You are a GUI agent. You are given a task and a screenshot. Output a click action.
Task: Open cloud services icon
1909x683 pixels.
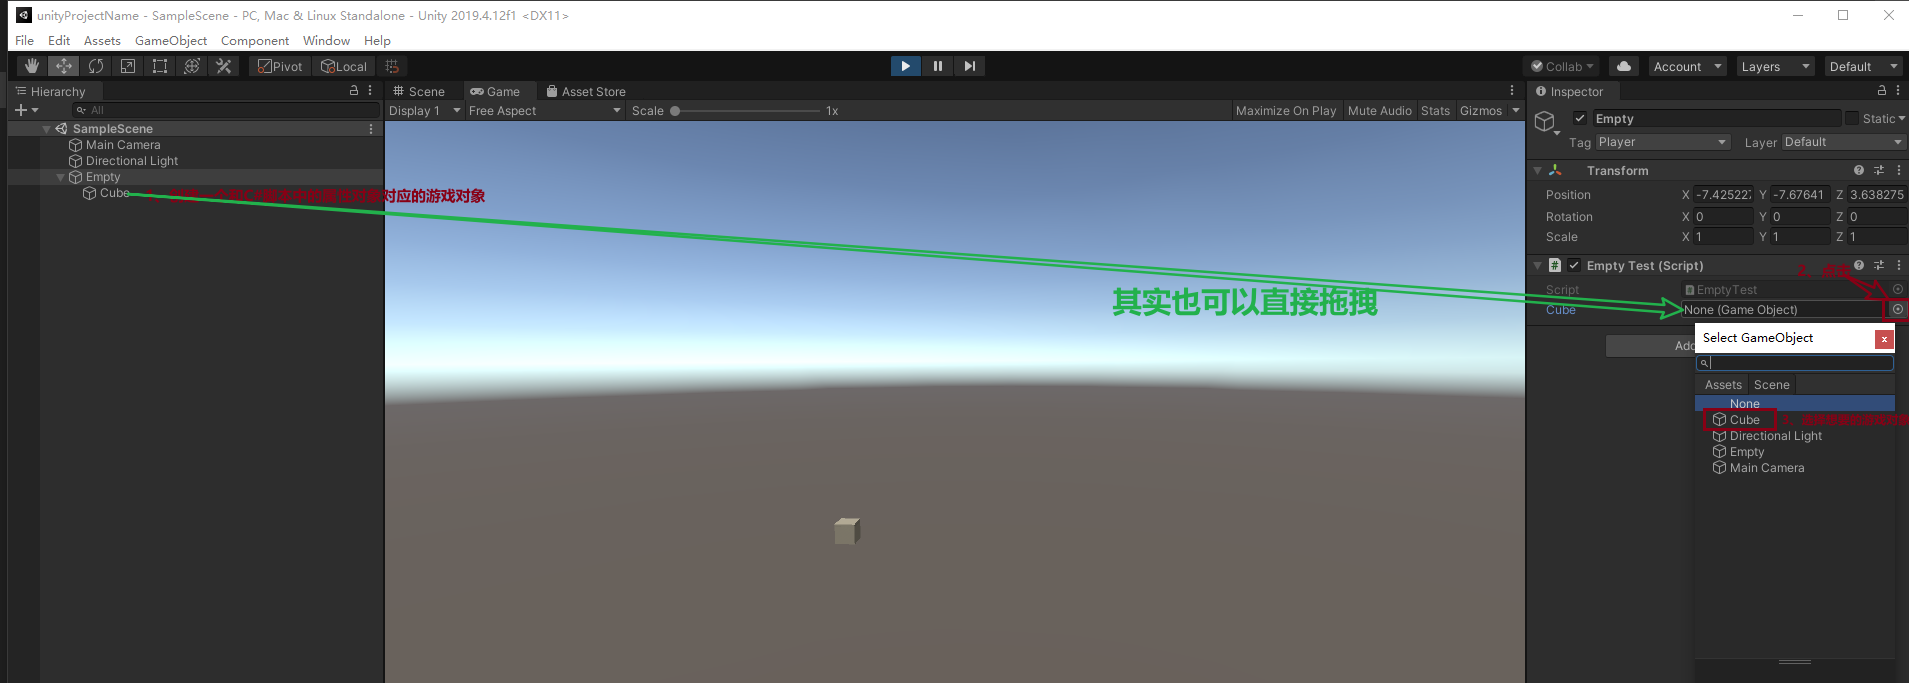[x=1624, y=66]
